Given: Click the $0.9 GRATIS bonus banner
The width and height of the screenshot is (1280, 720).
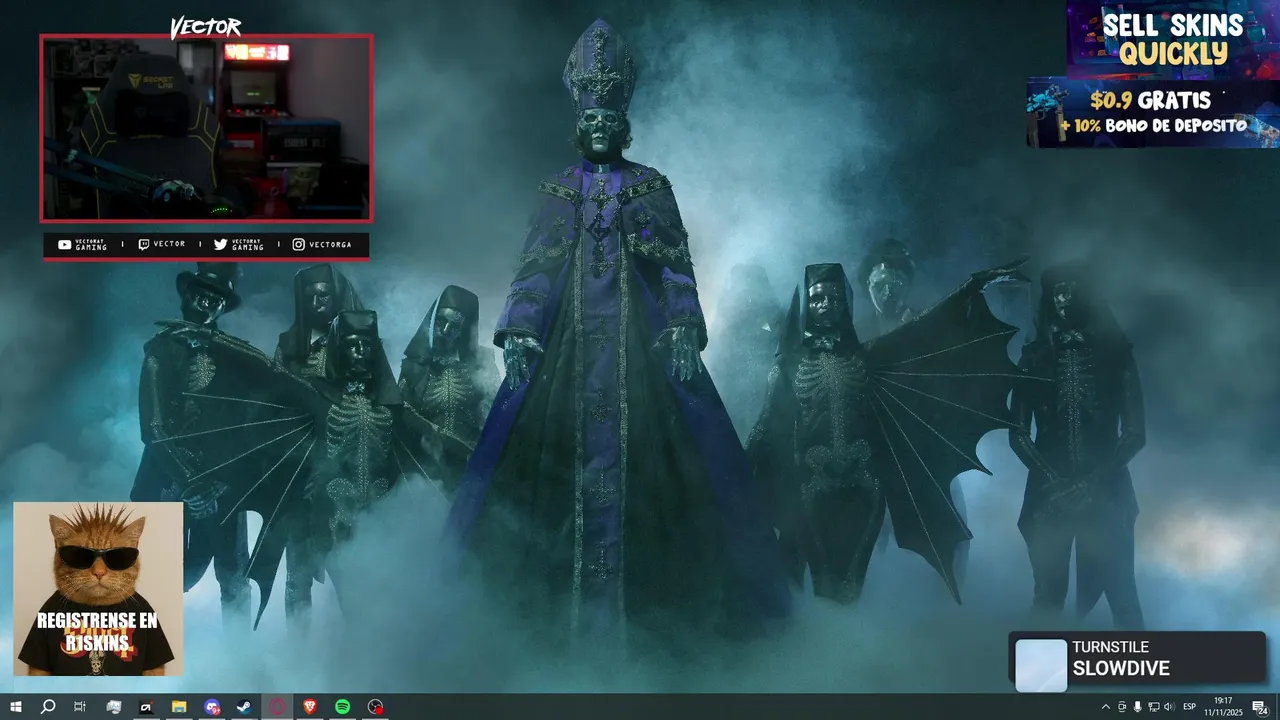Looking at the screenshot, I should point(1153,112).
